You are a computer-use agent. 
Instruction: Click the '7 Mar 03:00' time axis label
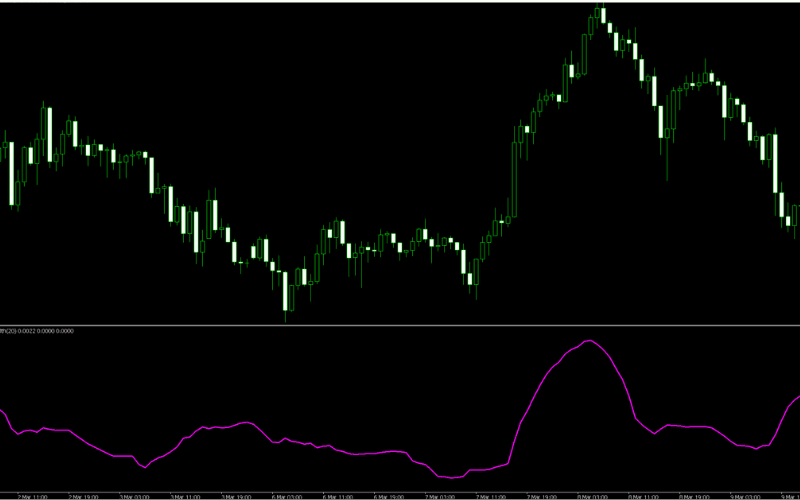(x=440, y=496)
